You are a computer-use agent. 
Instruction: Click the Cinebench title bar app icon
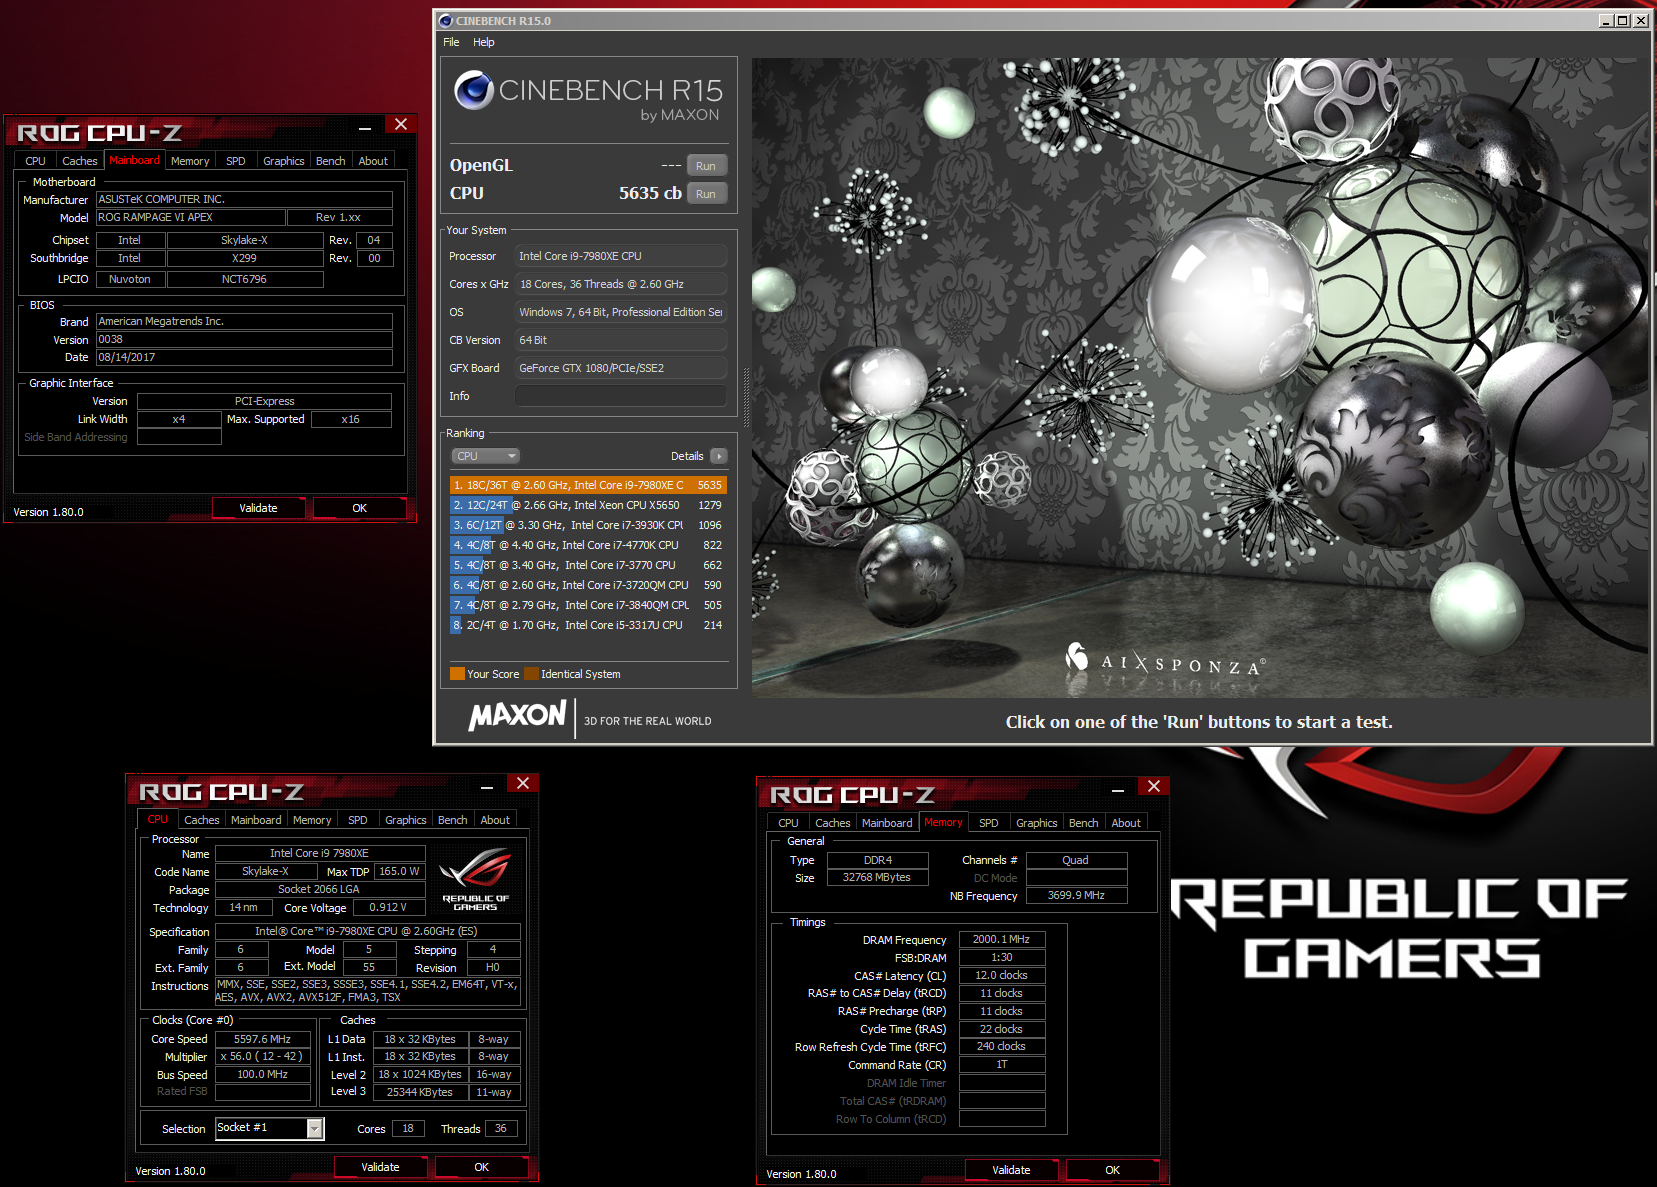pos(446,20)
